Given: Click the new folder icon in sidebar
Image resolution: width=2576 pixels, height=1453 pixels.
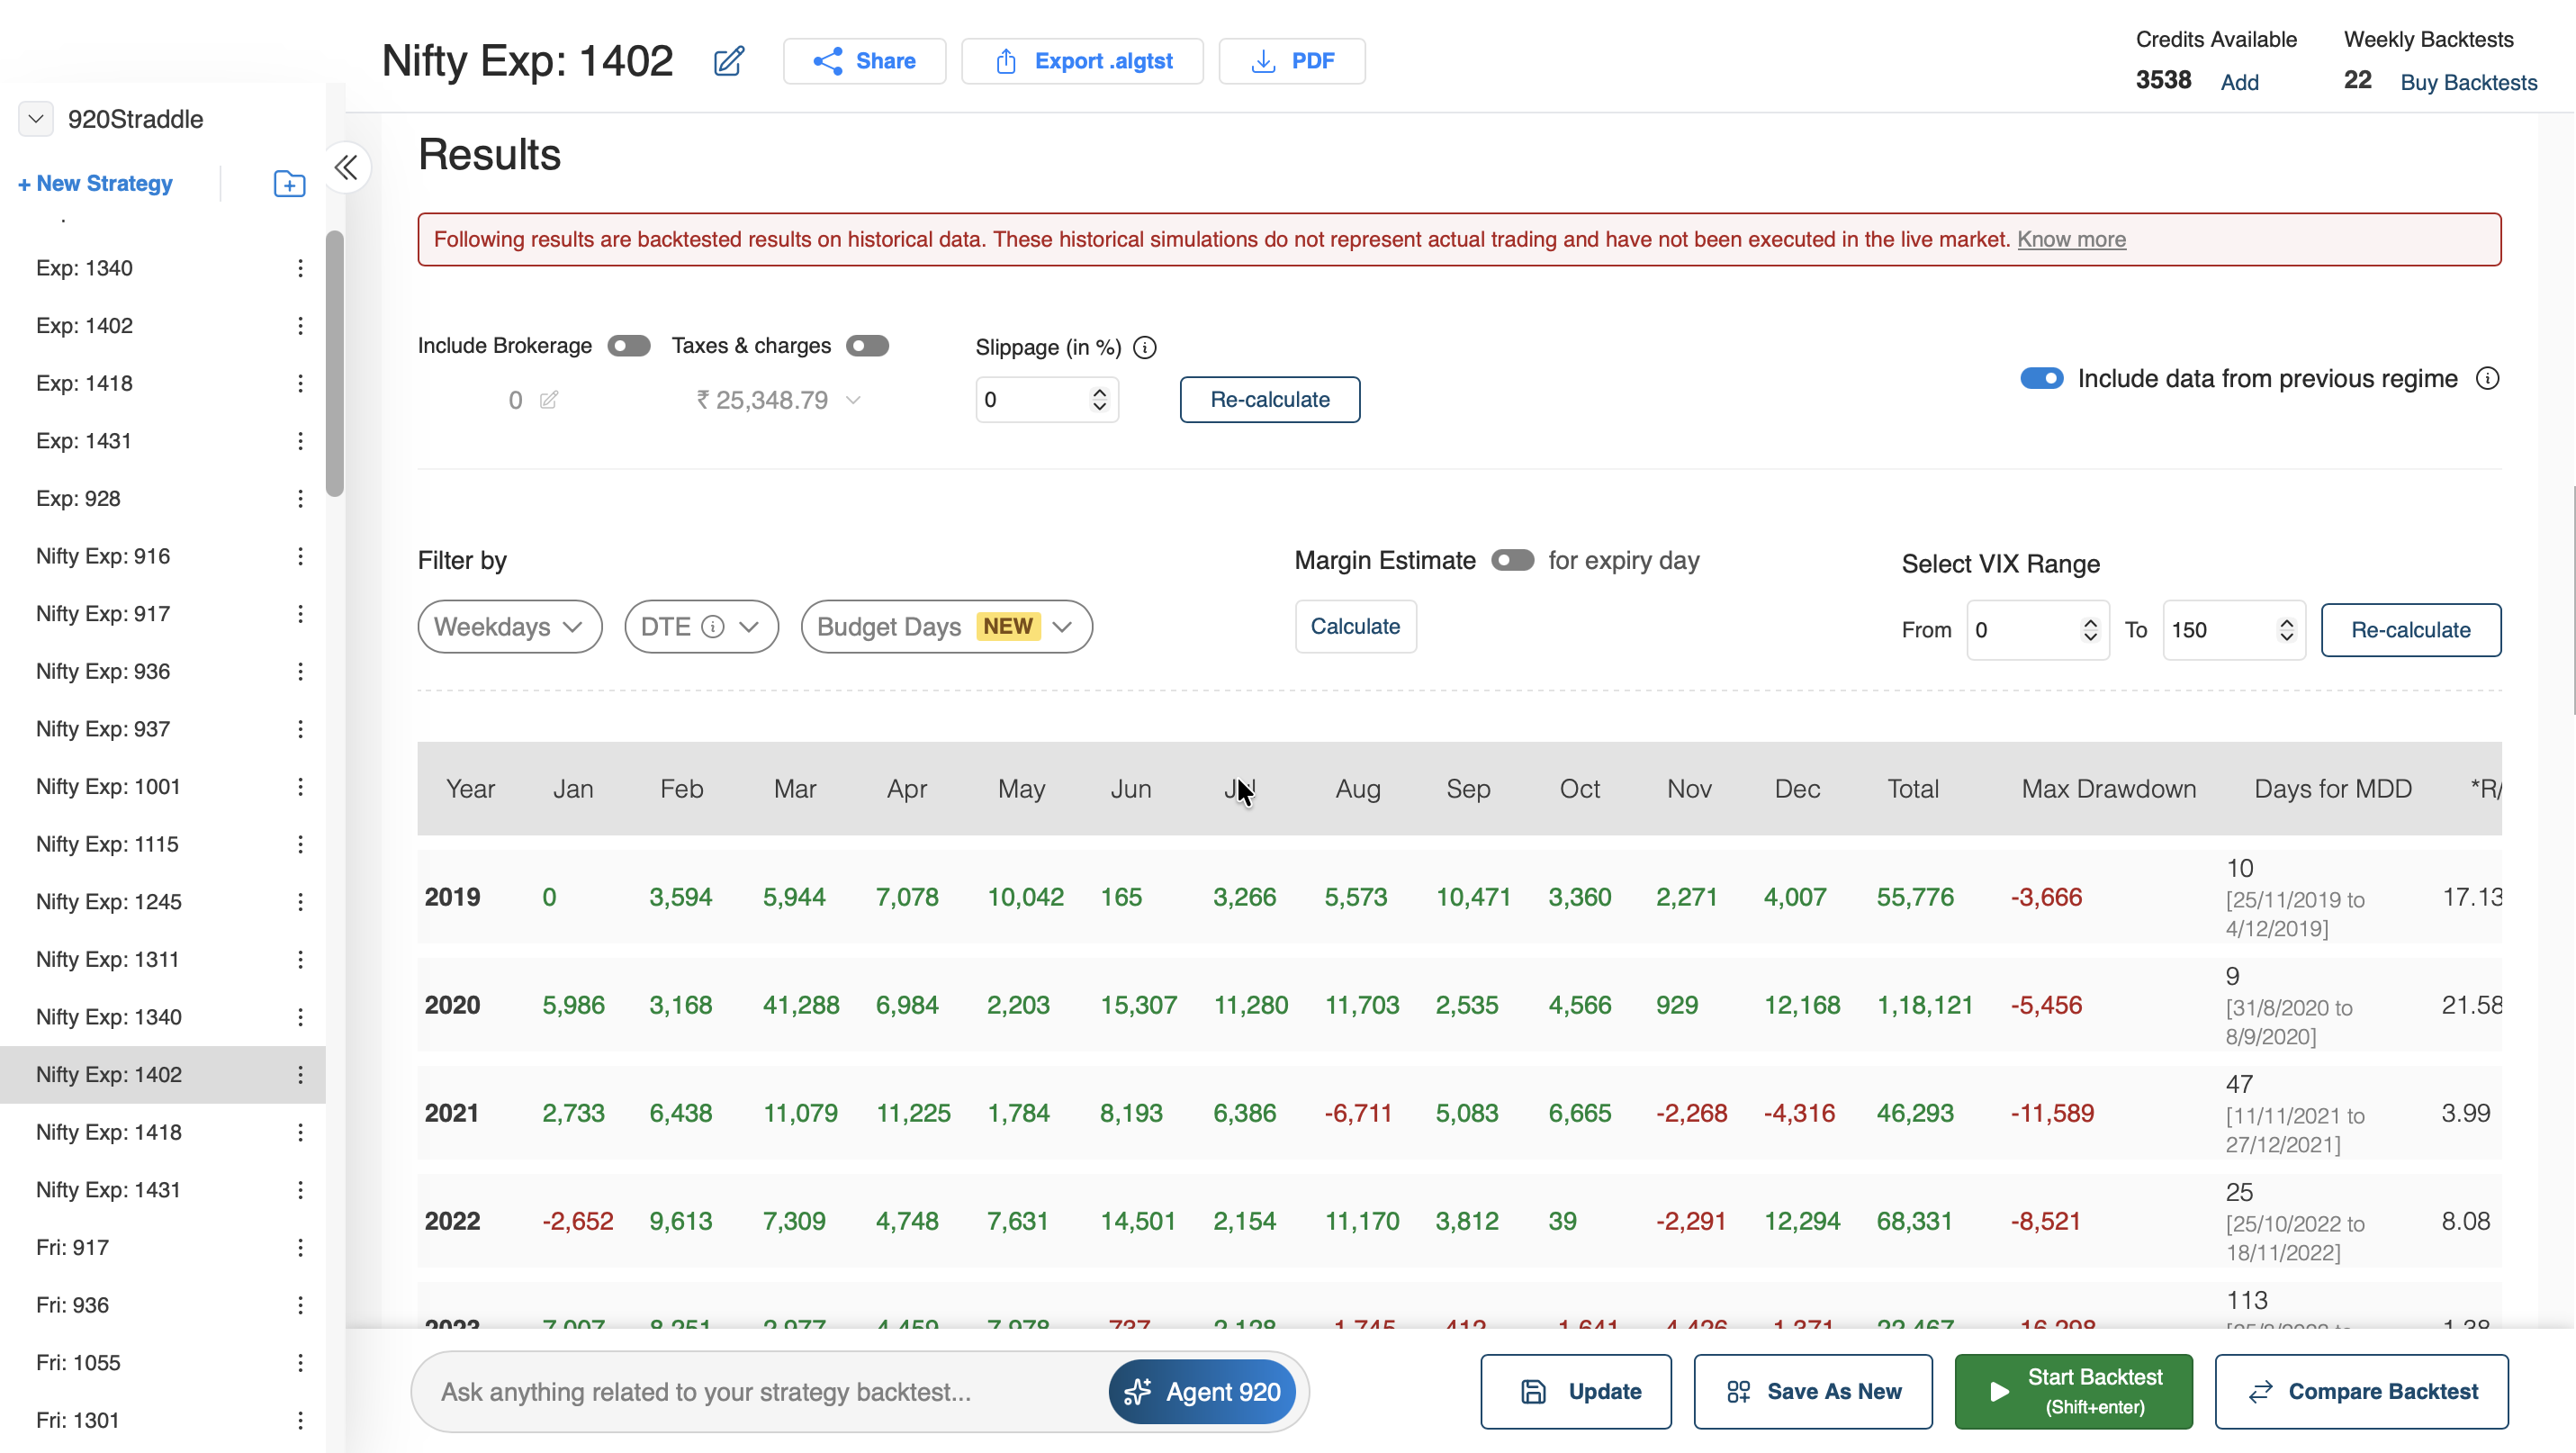Looking at the screenshot, I should point(289,184).
